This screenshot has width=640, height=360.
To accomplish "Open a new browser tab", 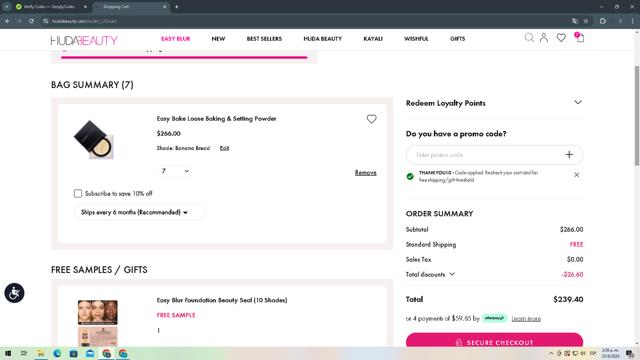I will click(x=176, y=7).
